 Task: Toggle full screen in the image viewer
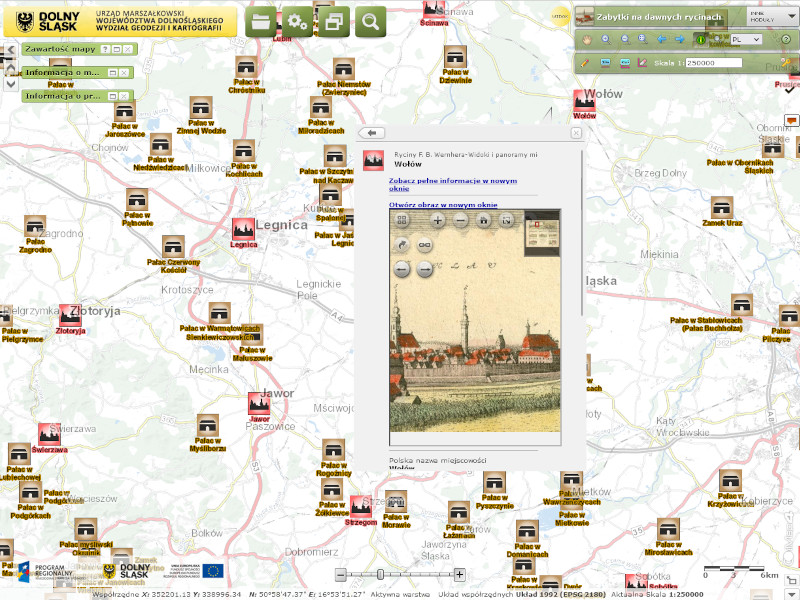click(x=507, y=220)
